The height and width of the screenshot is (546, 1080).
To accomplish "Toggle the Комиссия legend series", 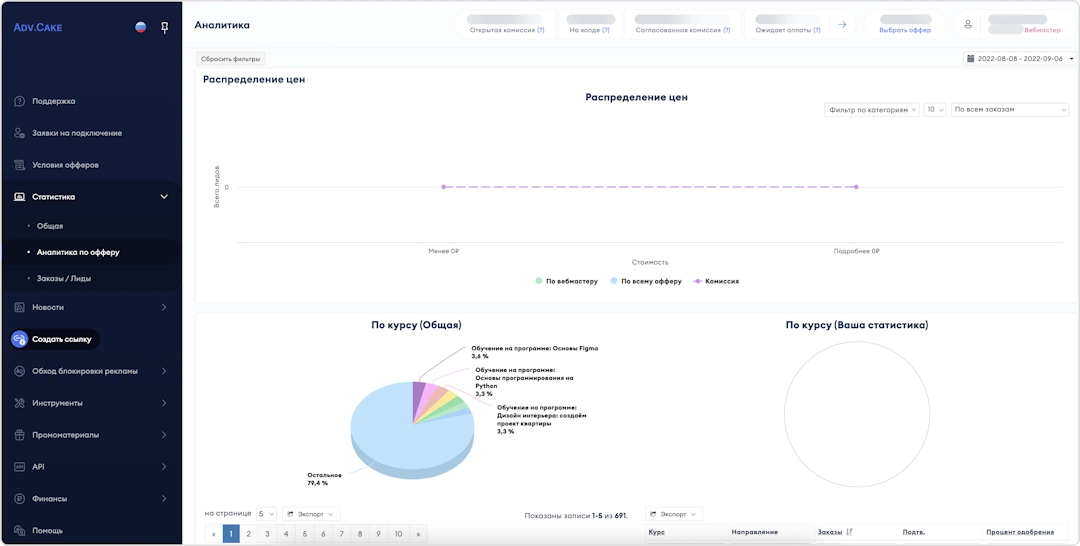I will click(x=716, y=282).
